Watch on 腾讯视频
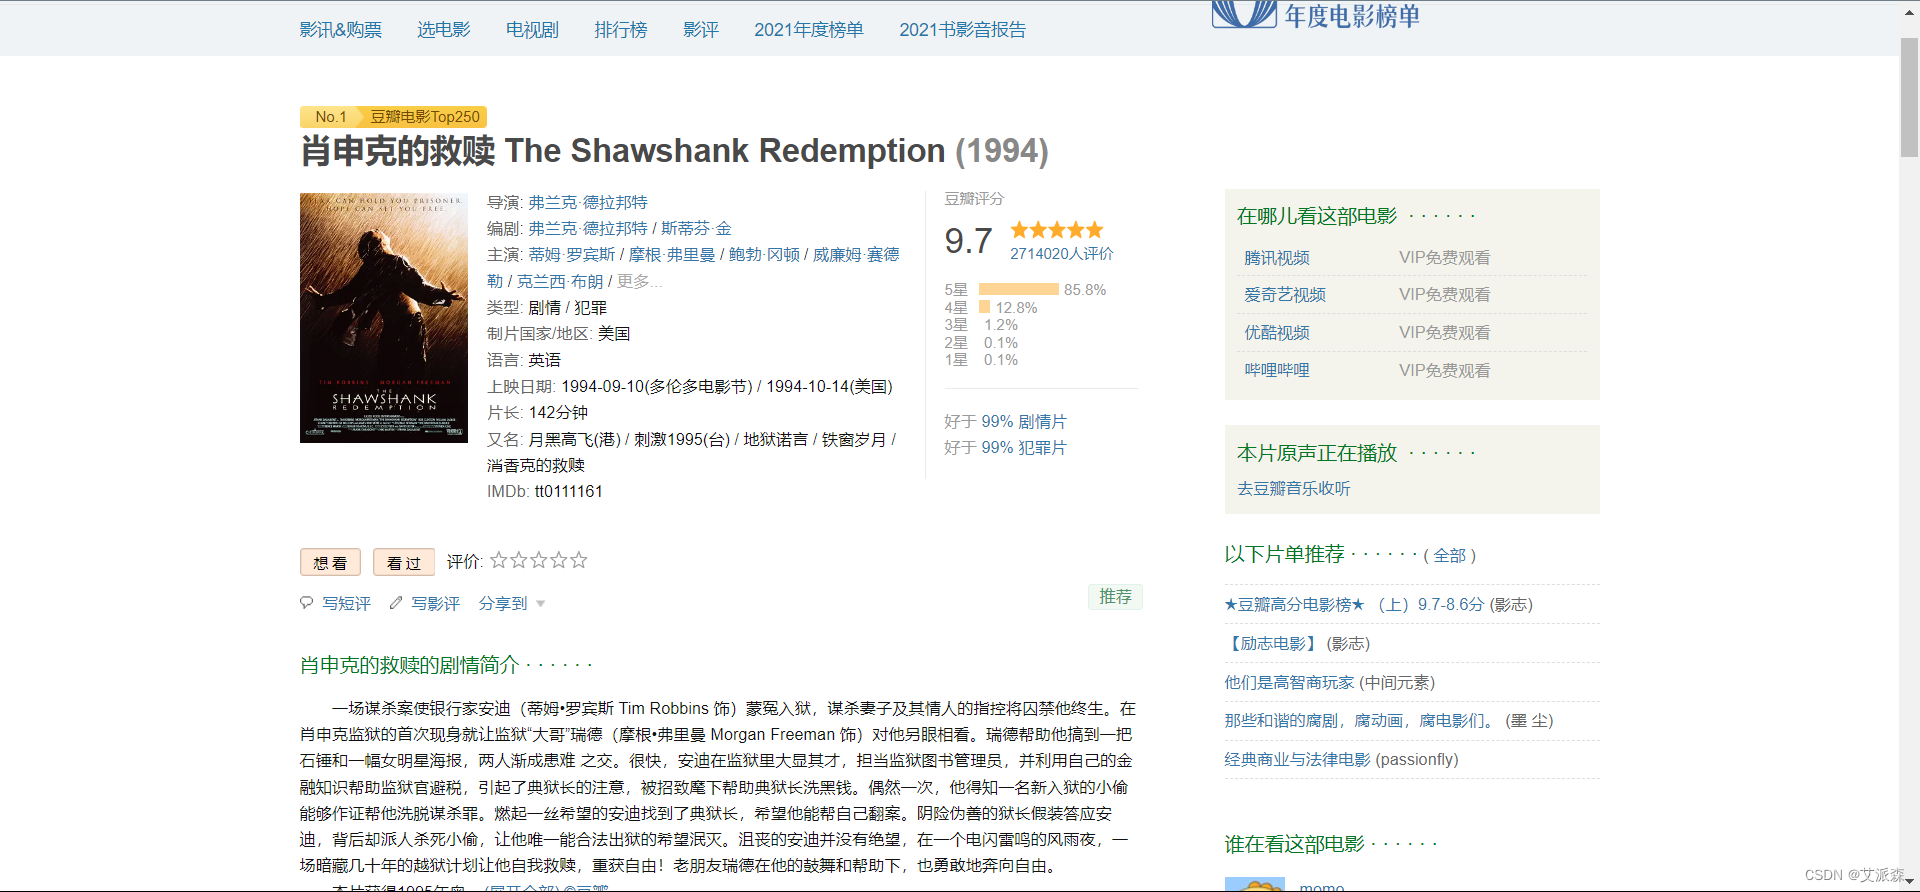The height and width of the screenshot is (892, 1920). [x=1277, y=258]
